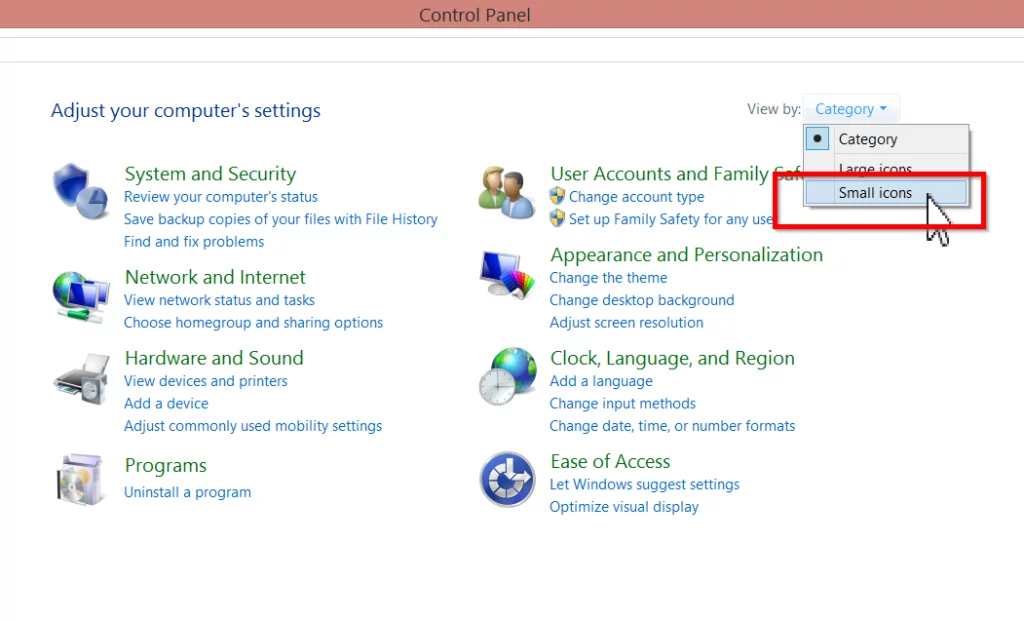1024x621 pixels.
Task: Open System and Security heading
Action: point(210,174)
